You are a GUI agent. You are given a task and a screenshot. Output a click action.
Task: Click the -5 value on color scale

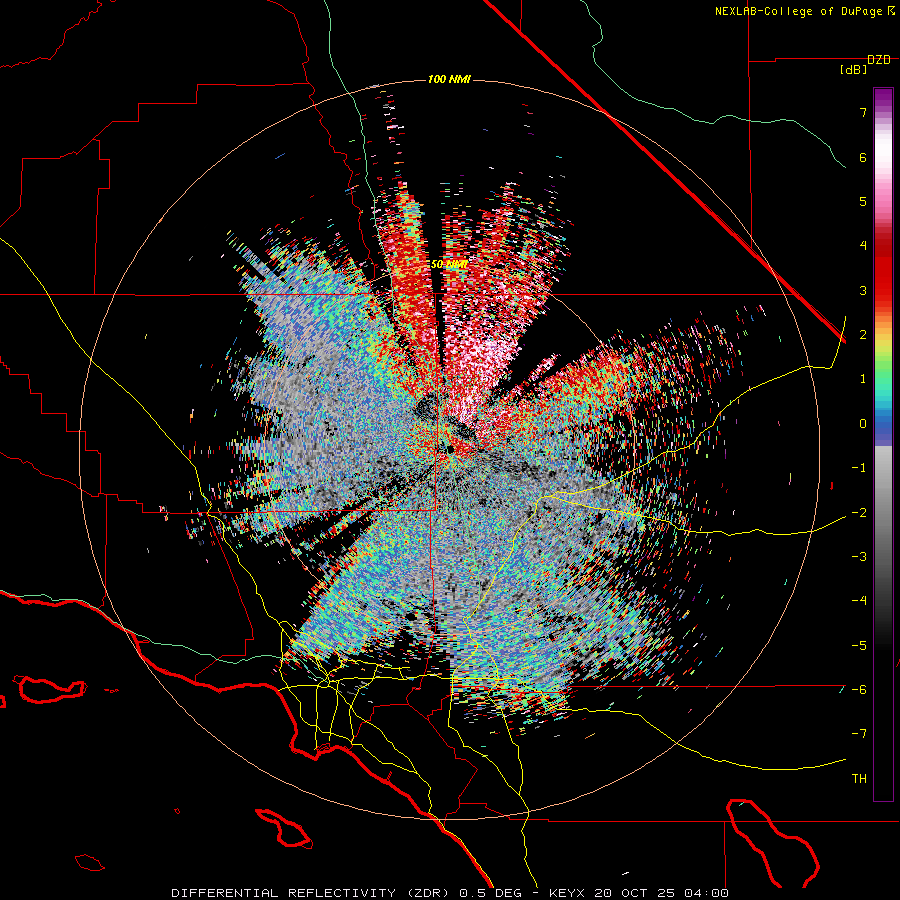(859, 646)
